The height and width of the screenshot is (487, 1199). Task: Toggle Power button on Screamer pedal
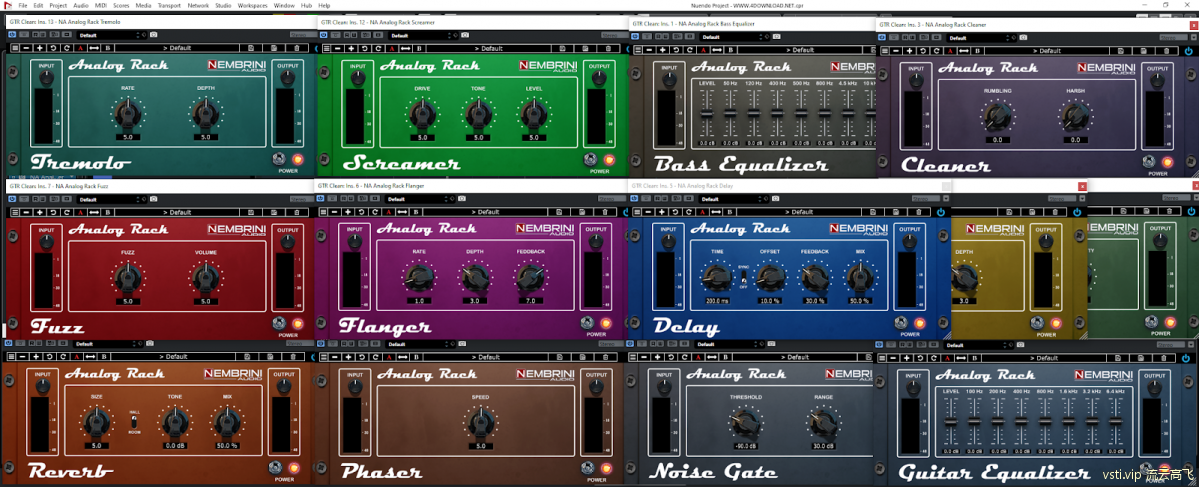pyautogui.click(x=609, y=160)
